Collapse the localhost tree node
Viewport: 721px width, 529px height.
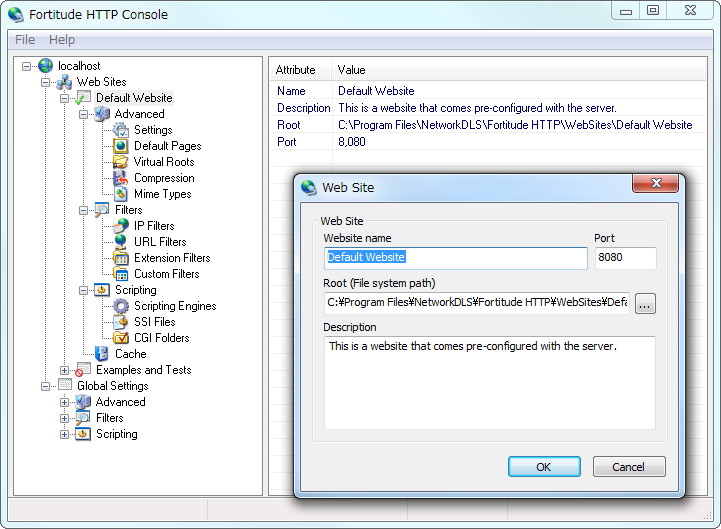[x=27, y=66]
